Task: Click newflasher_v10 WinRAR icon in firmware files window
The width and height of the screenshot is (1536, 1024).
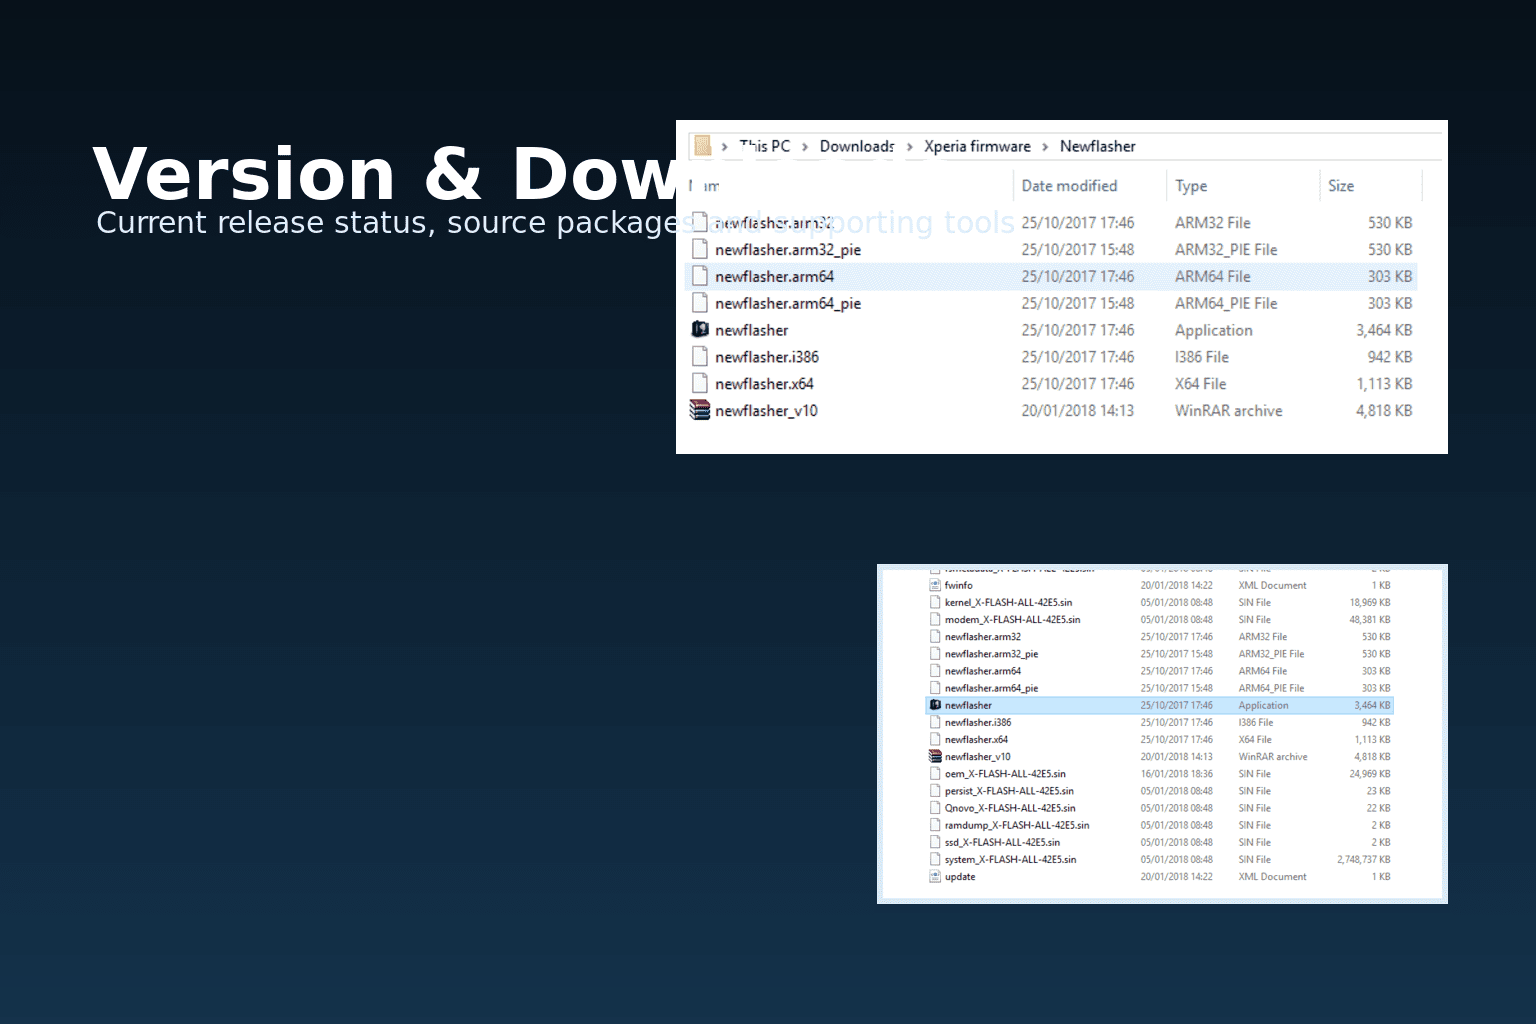Action: pyautogui.click(x=935, y=756)
